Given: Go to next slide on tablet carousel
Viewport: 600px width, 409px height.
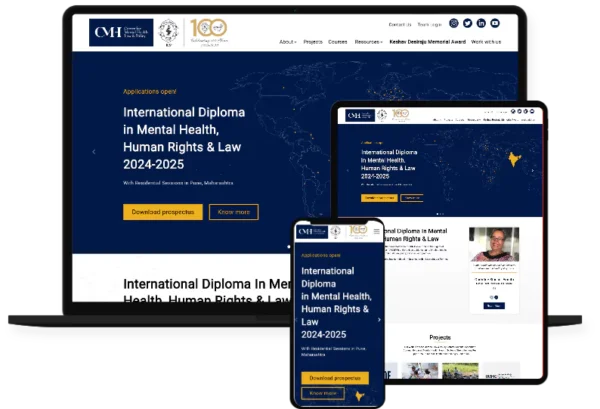Looking at the screenshot, I should click(x=533, y=171).
